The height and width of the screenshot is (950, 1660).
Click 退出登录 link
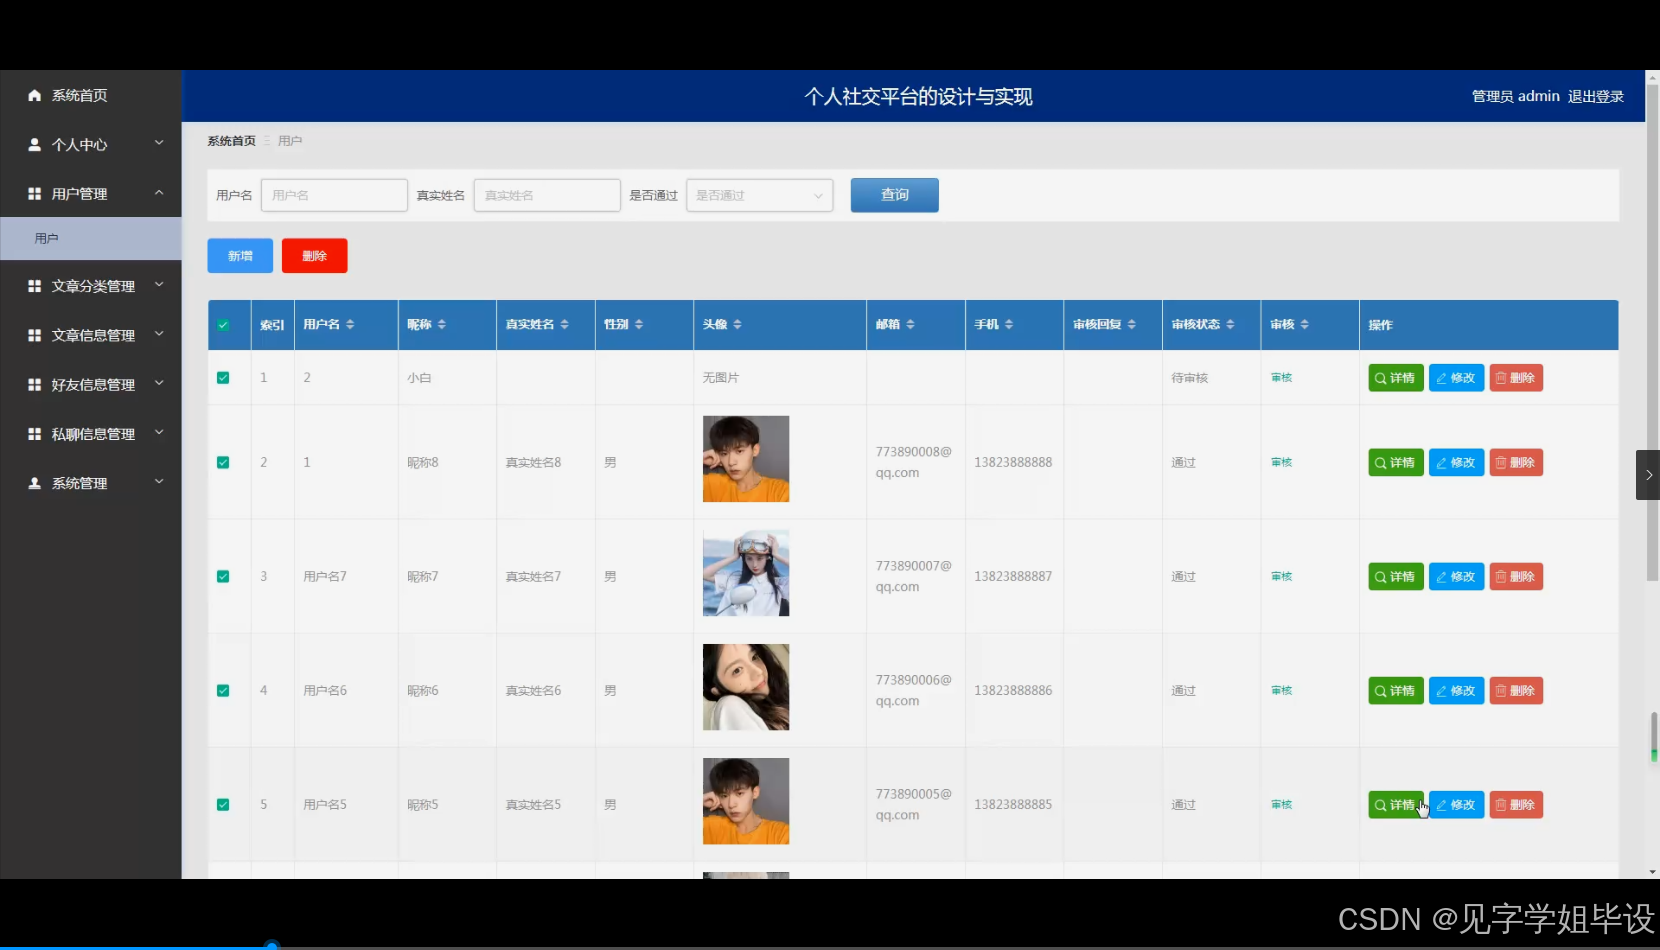[x=1595, y=96]
